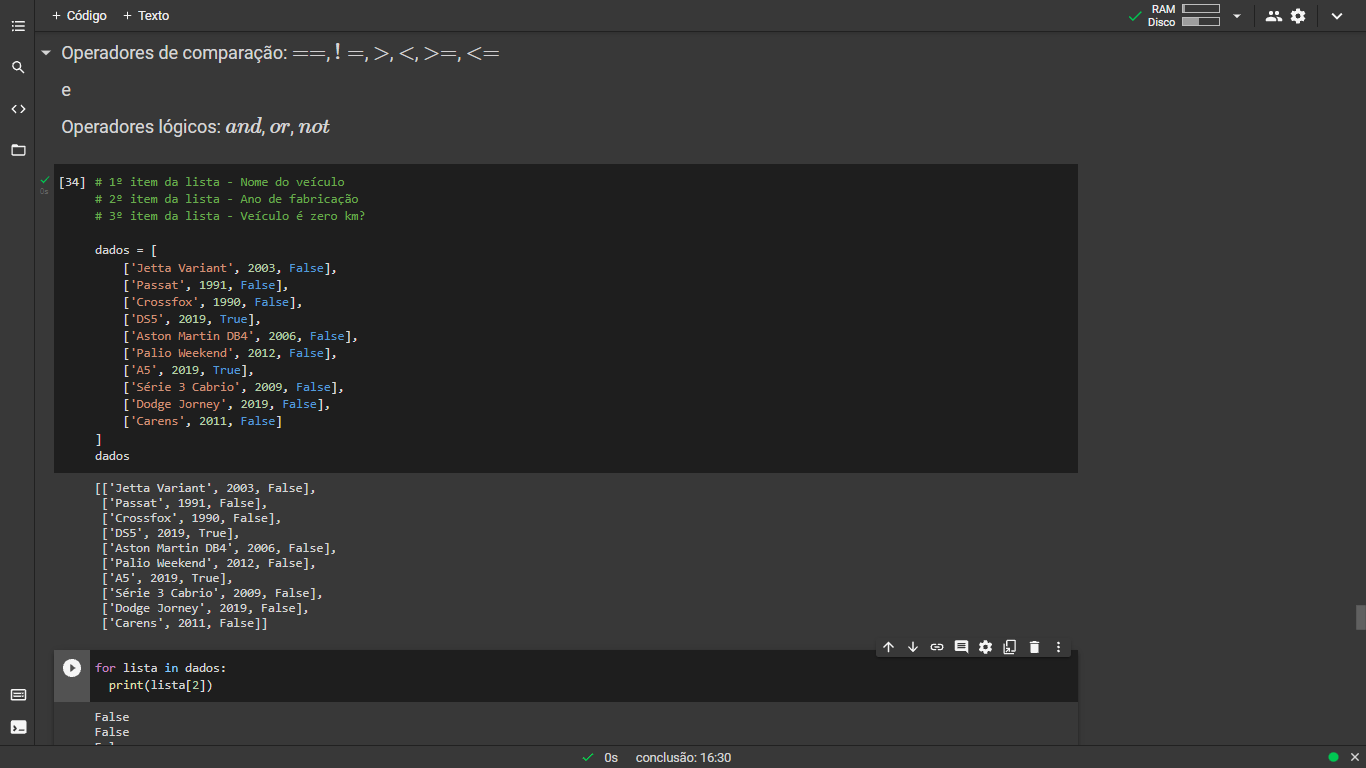The width and height of the screenshot is (1366, 768).
Task: Open the terminal icon in sidebar
Action: tap(18, 727)
